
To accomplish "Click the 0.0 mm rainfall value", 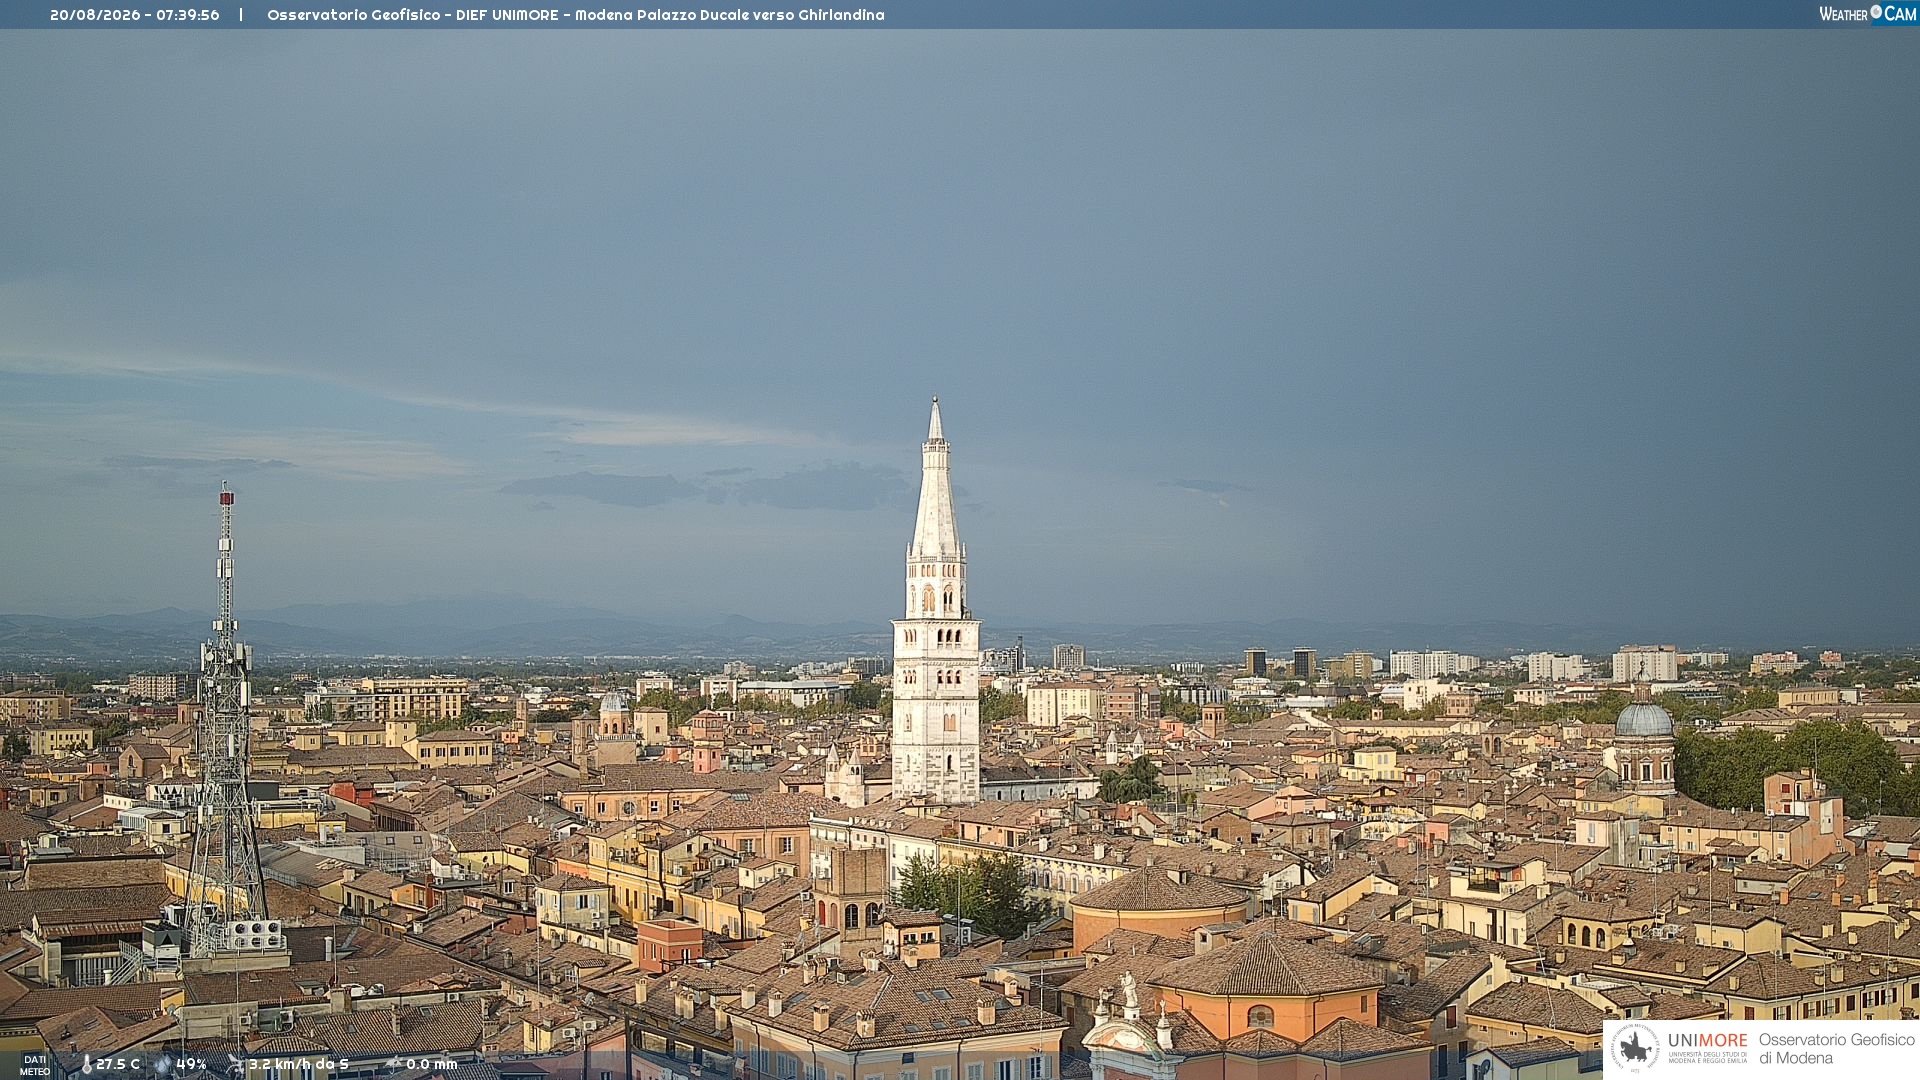I will click(x=432, y=1064).
